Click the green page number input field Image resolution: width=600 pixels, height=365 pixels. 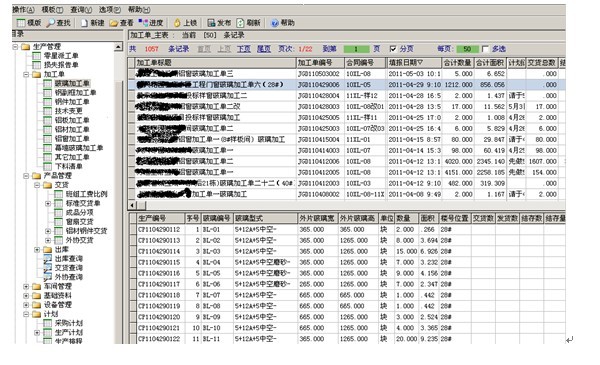(x=356, y=49)
